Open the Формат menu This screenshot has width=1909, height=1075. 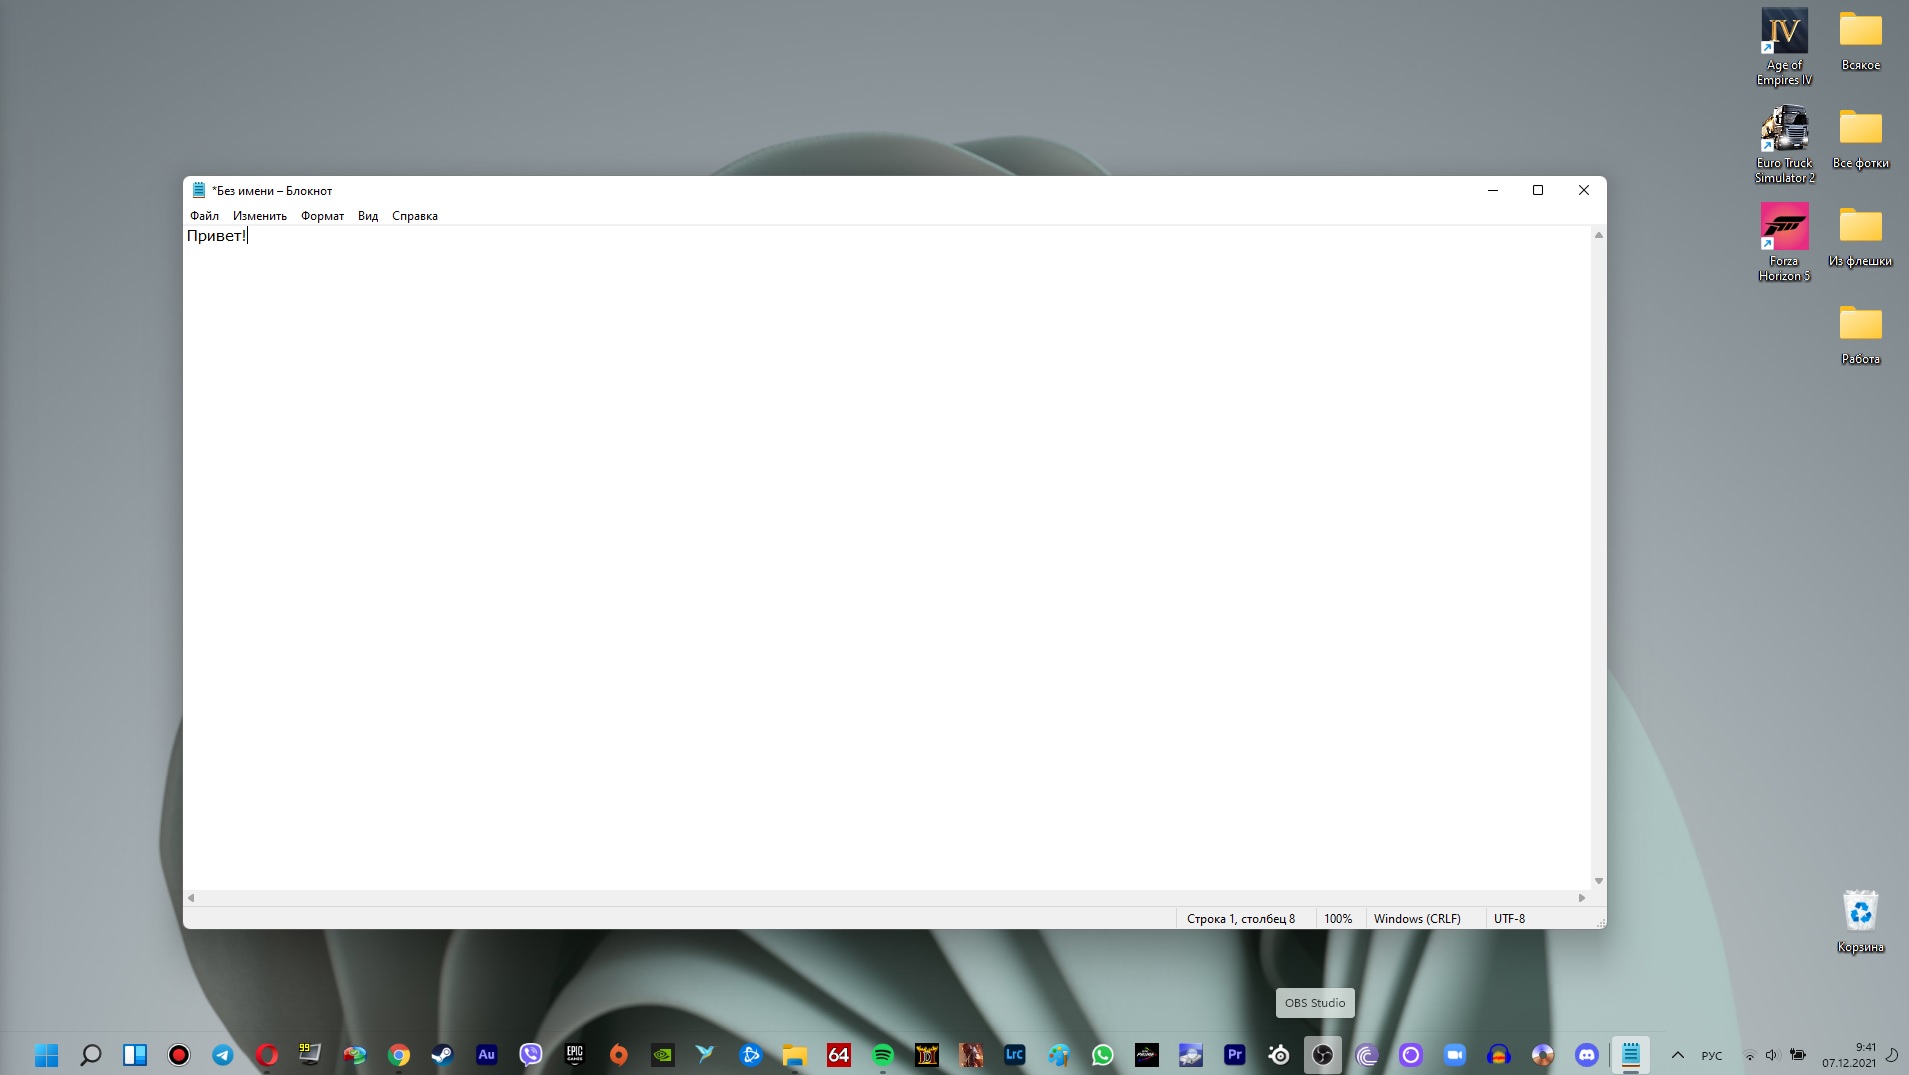click(322, 216)
